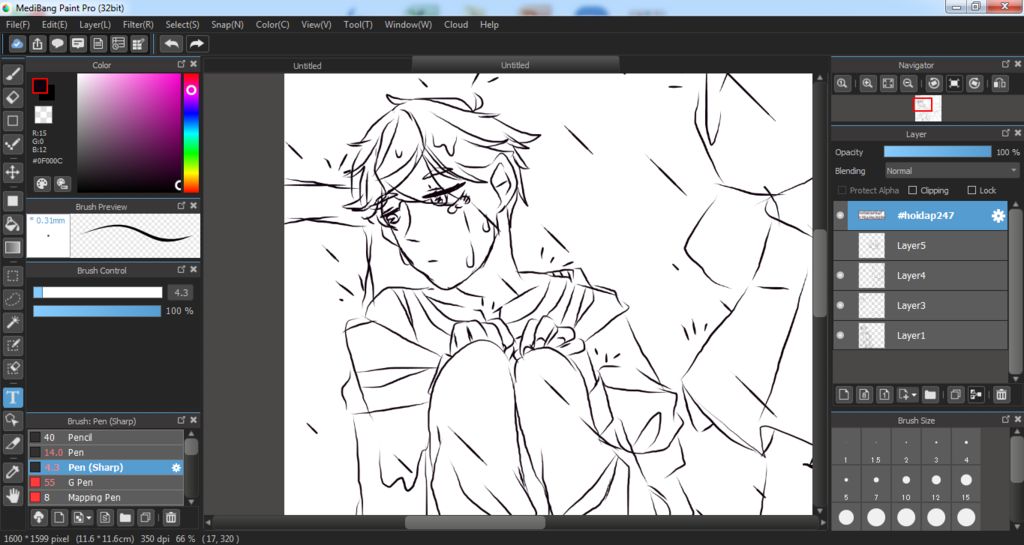Show the hidden Layer5

(840, 245)
